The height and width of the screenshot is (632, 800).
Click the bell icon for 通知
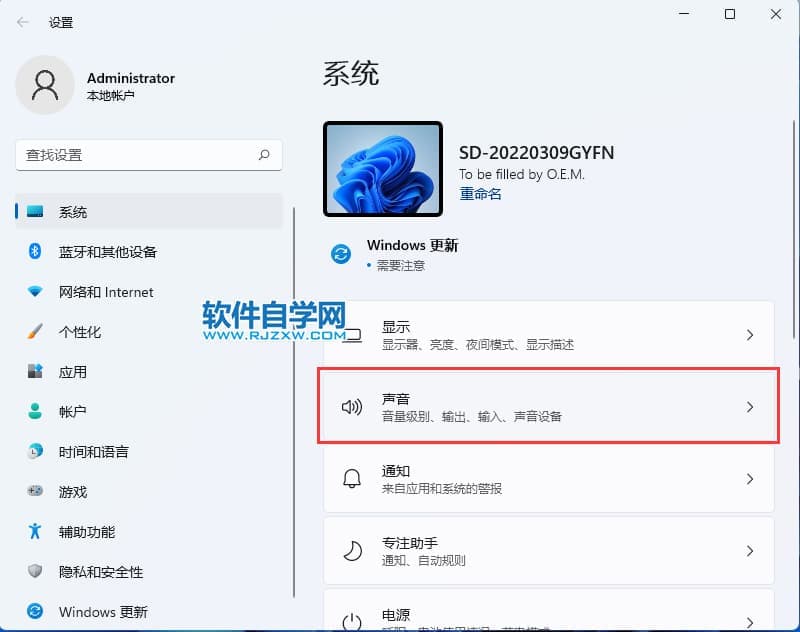351,479
